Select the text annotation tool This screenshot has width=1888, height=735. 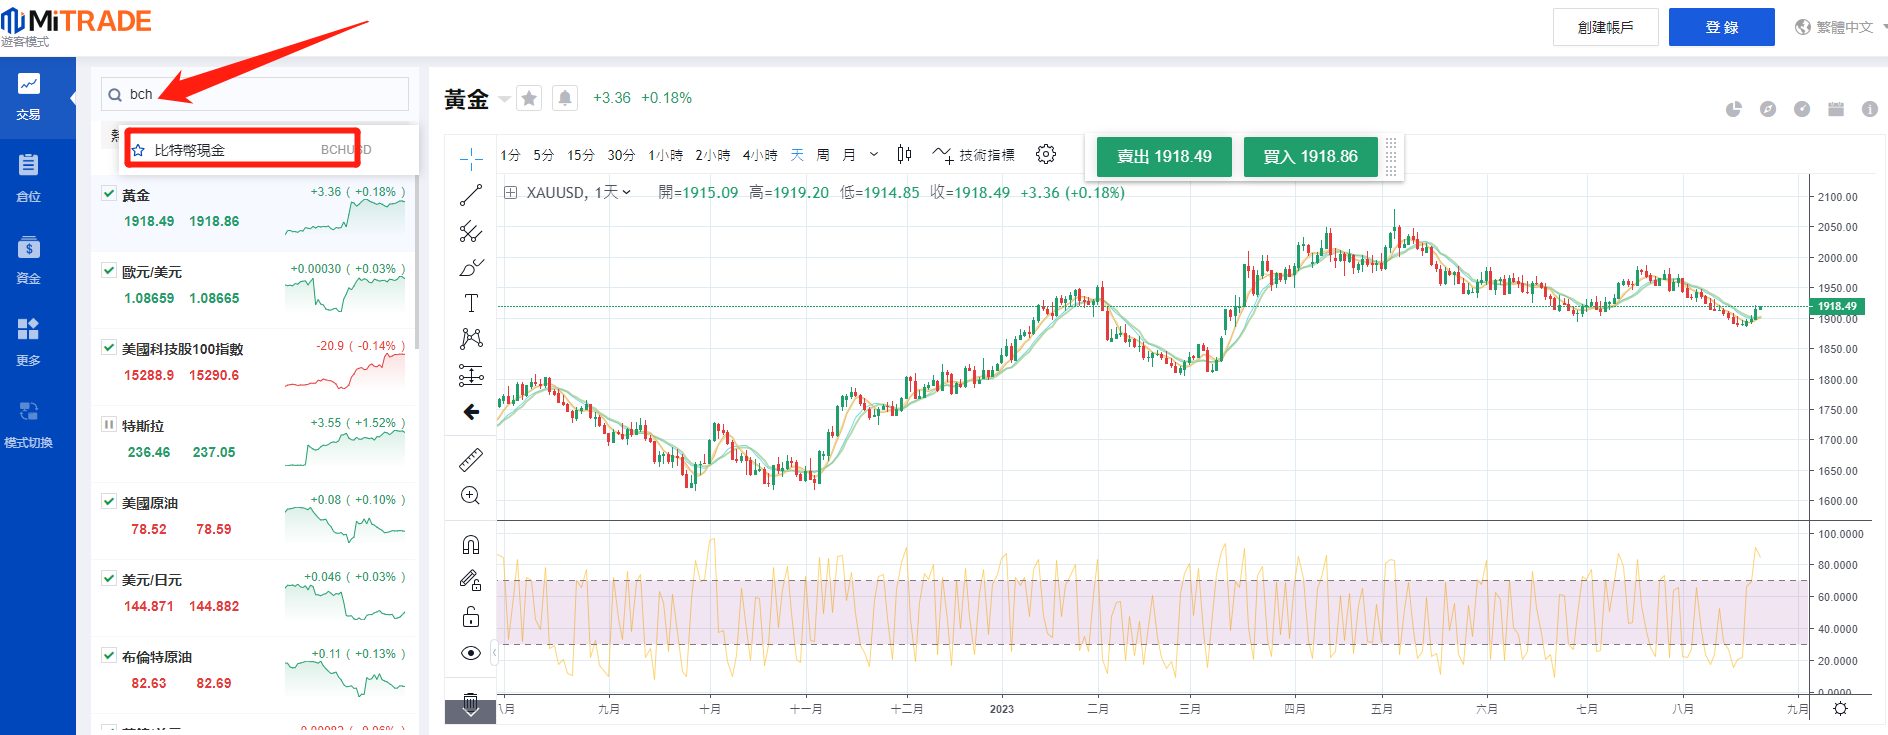(x=471, y=303)
